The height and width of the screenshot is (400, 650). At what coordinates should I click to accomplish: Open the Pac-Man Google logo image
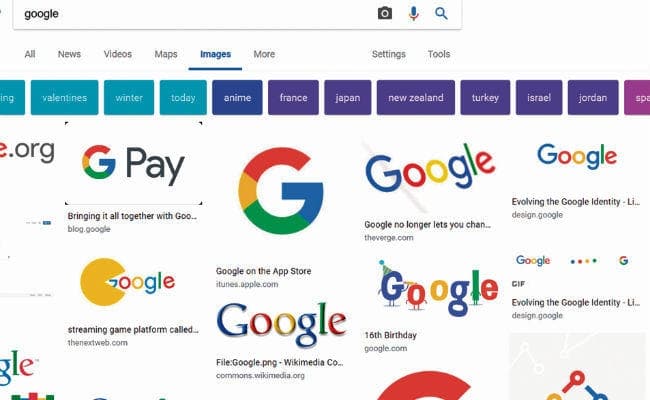[128, 282]
